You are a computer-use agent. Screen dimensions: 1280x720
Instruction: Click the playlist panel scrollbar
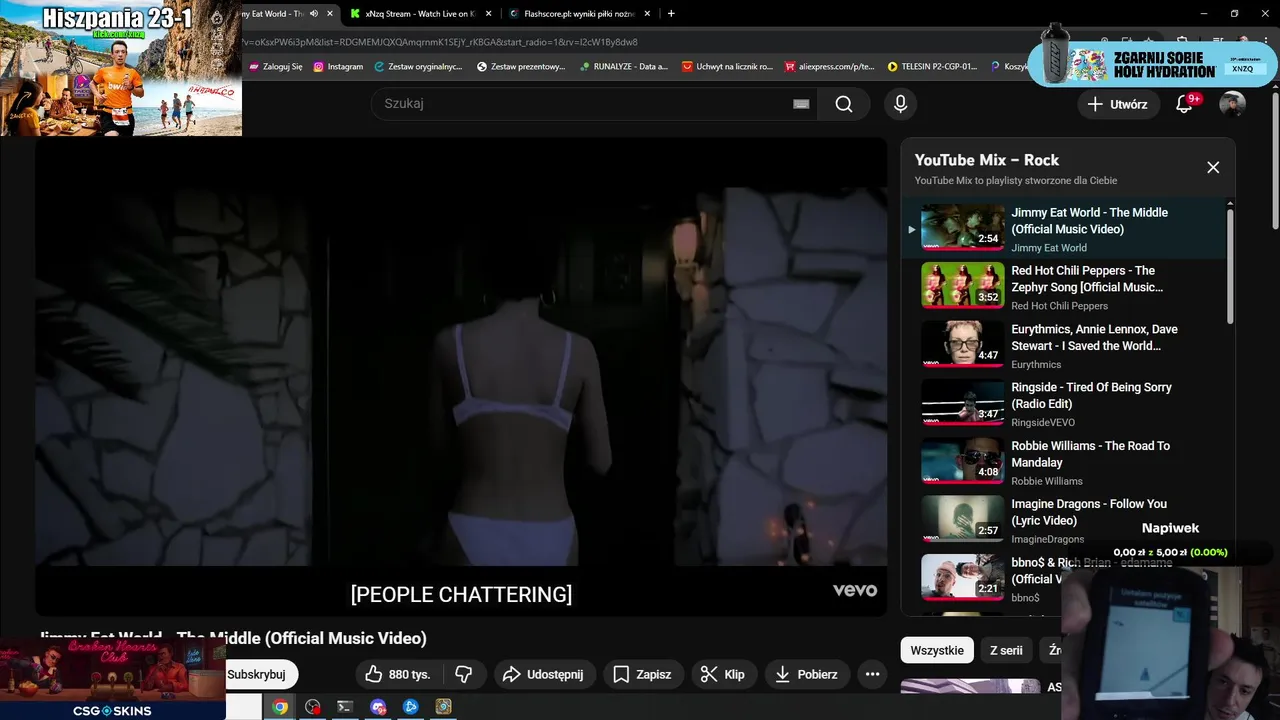tap(1230, 265)
